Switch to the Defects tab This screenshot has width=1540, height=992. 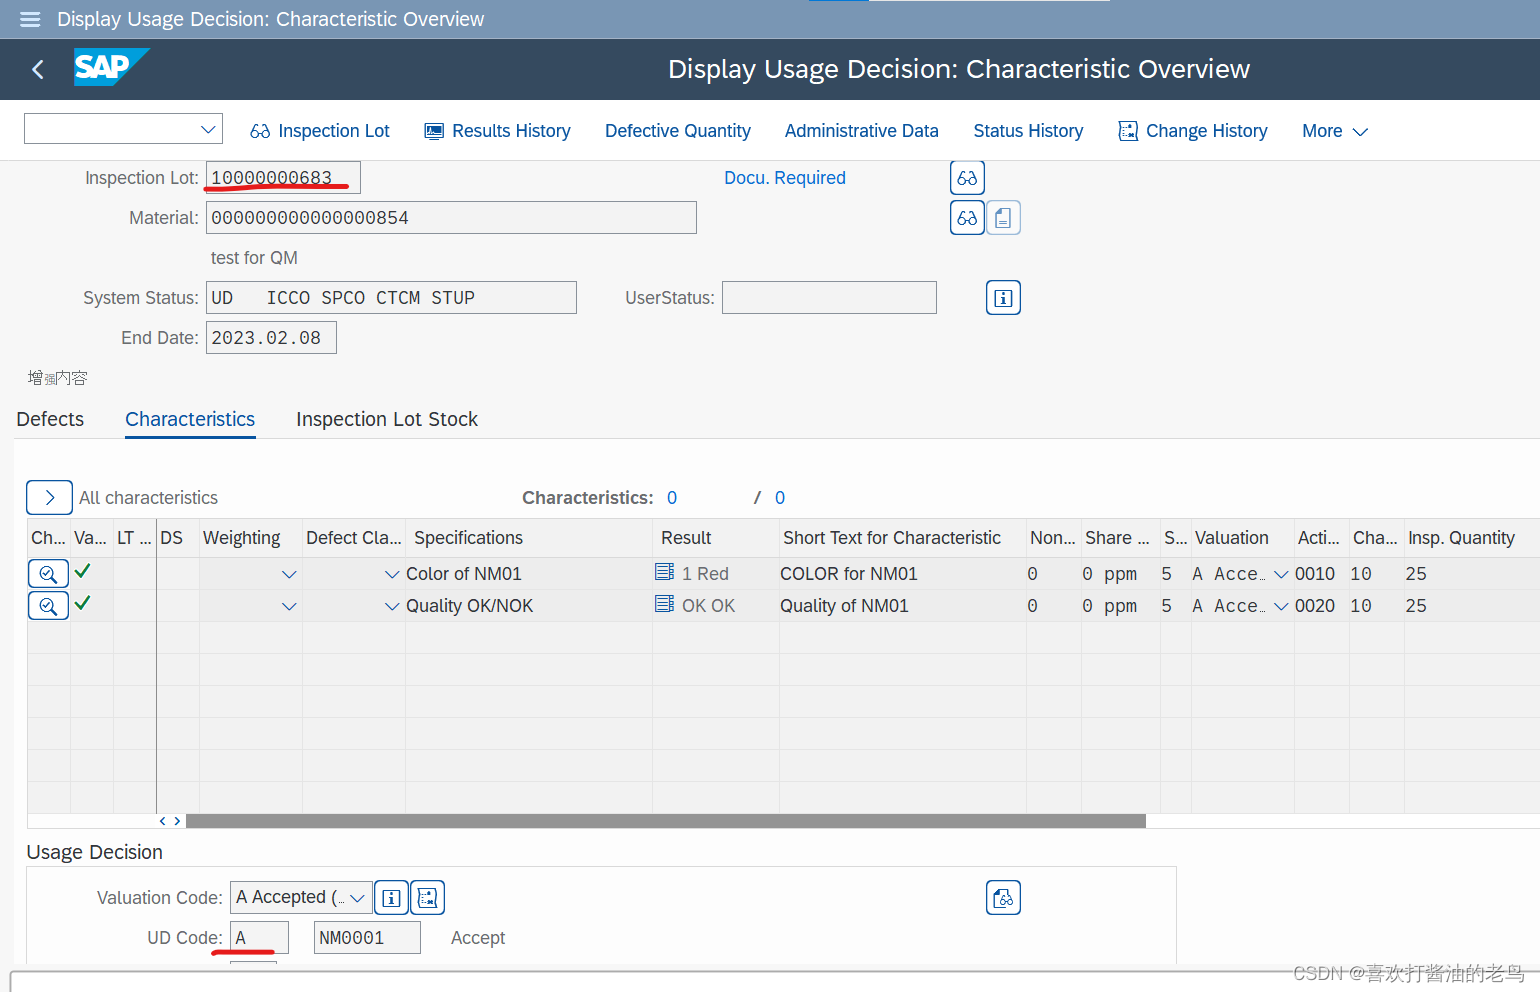[x=50, y=419]
